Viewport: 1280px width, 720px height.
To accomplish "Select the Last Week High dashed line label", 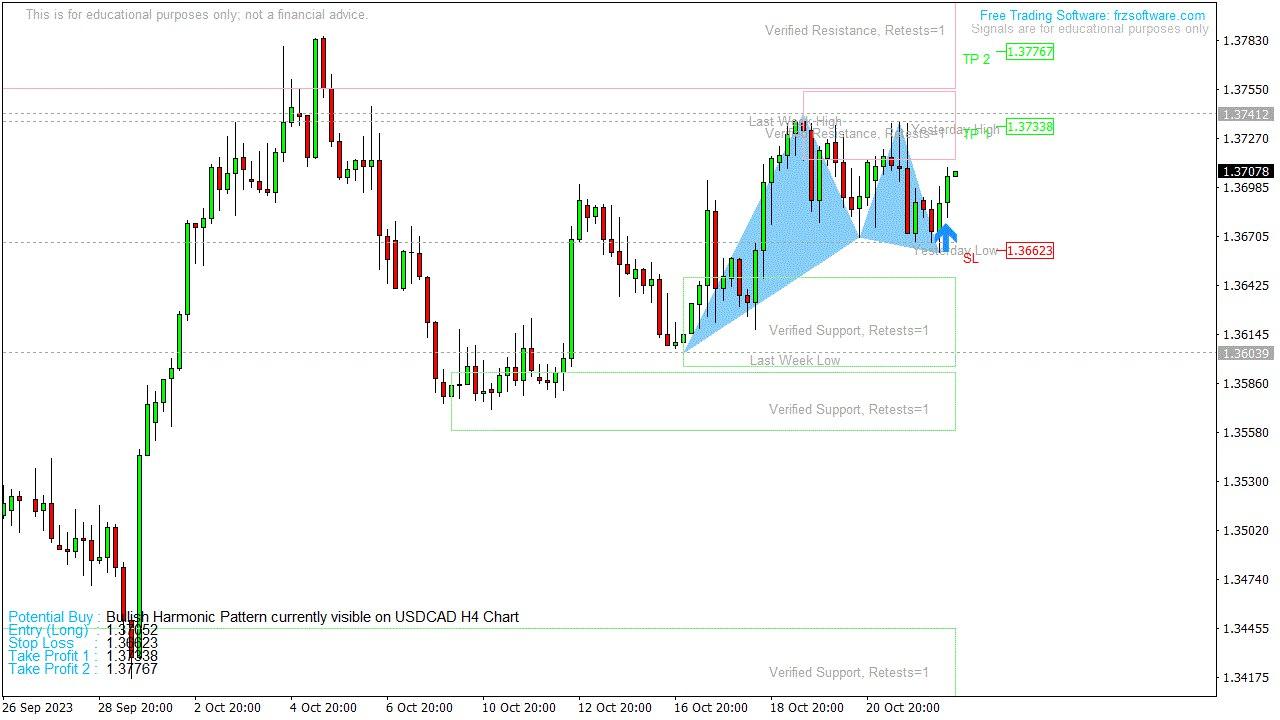I will pyautogui.click(x=796, y=120).
